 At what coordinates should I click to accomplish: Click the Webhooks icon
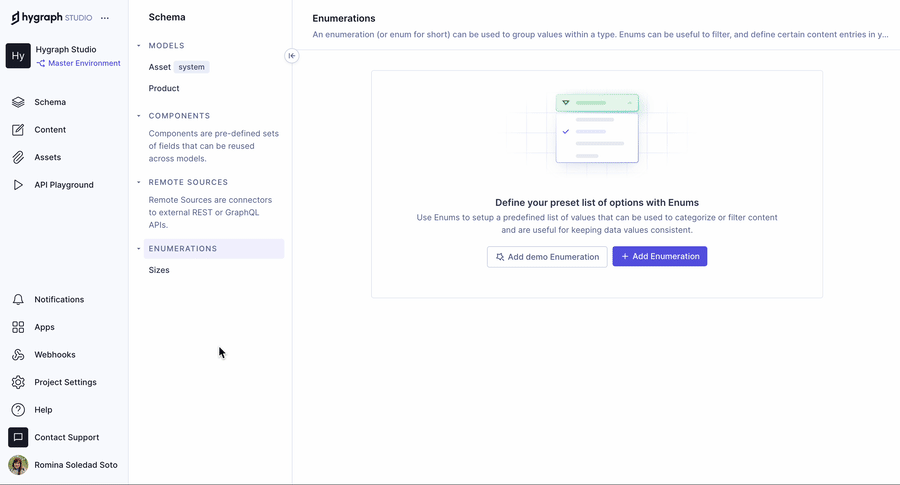[18, 355]
